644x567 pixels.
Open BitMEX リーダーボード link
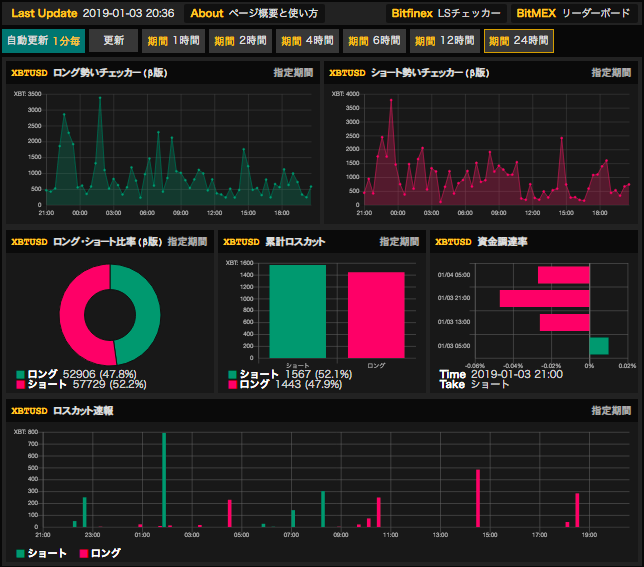pyautogui.click(x=573, y=14)
